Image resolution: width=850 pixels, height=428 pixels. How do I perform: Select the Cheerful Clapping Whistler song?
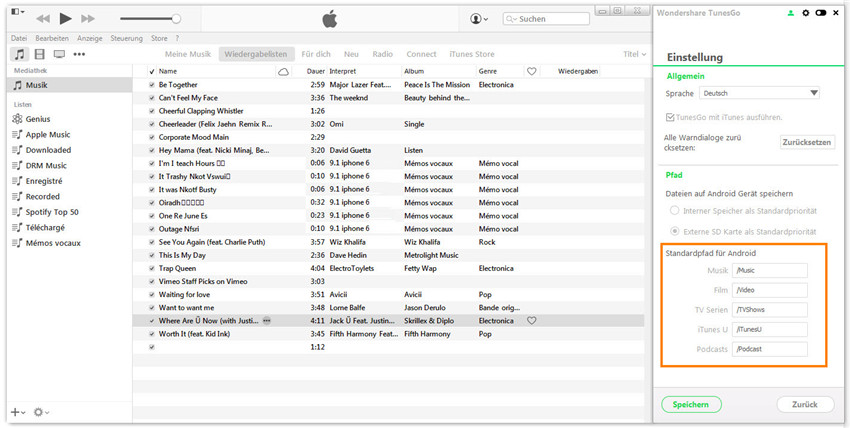coord(388,111)
